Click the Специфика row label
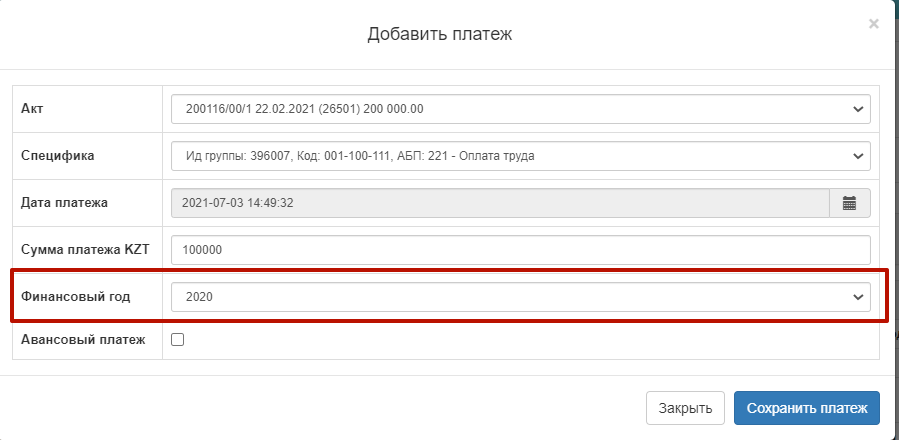Screen dimensions: 899x440 tap(60, 156)
